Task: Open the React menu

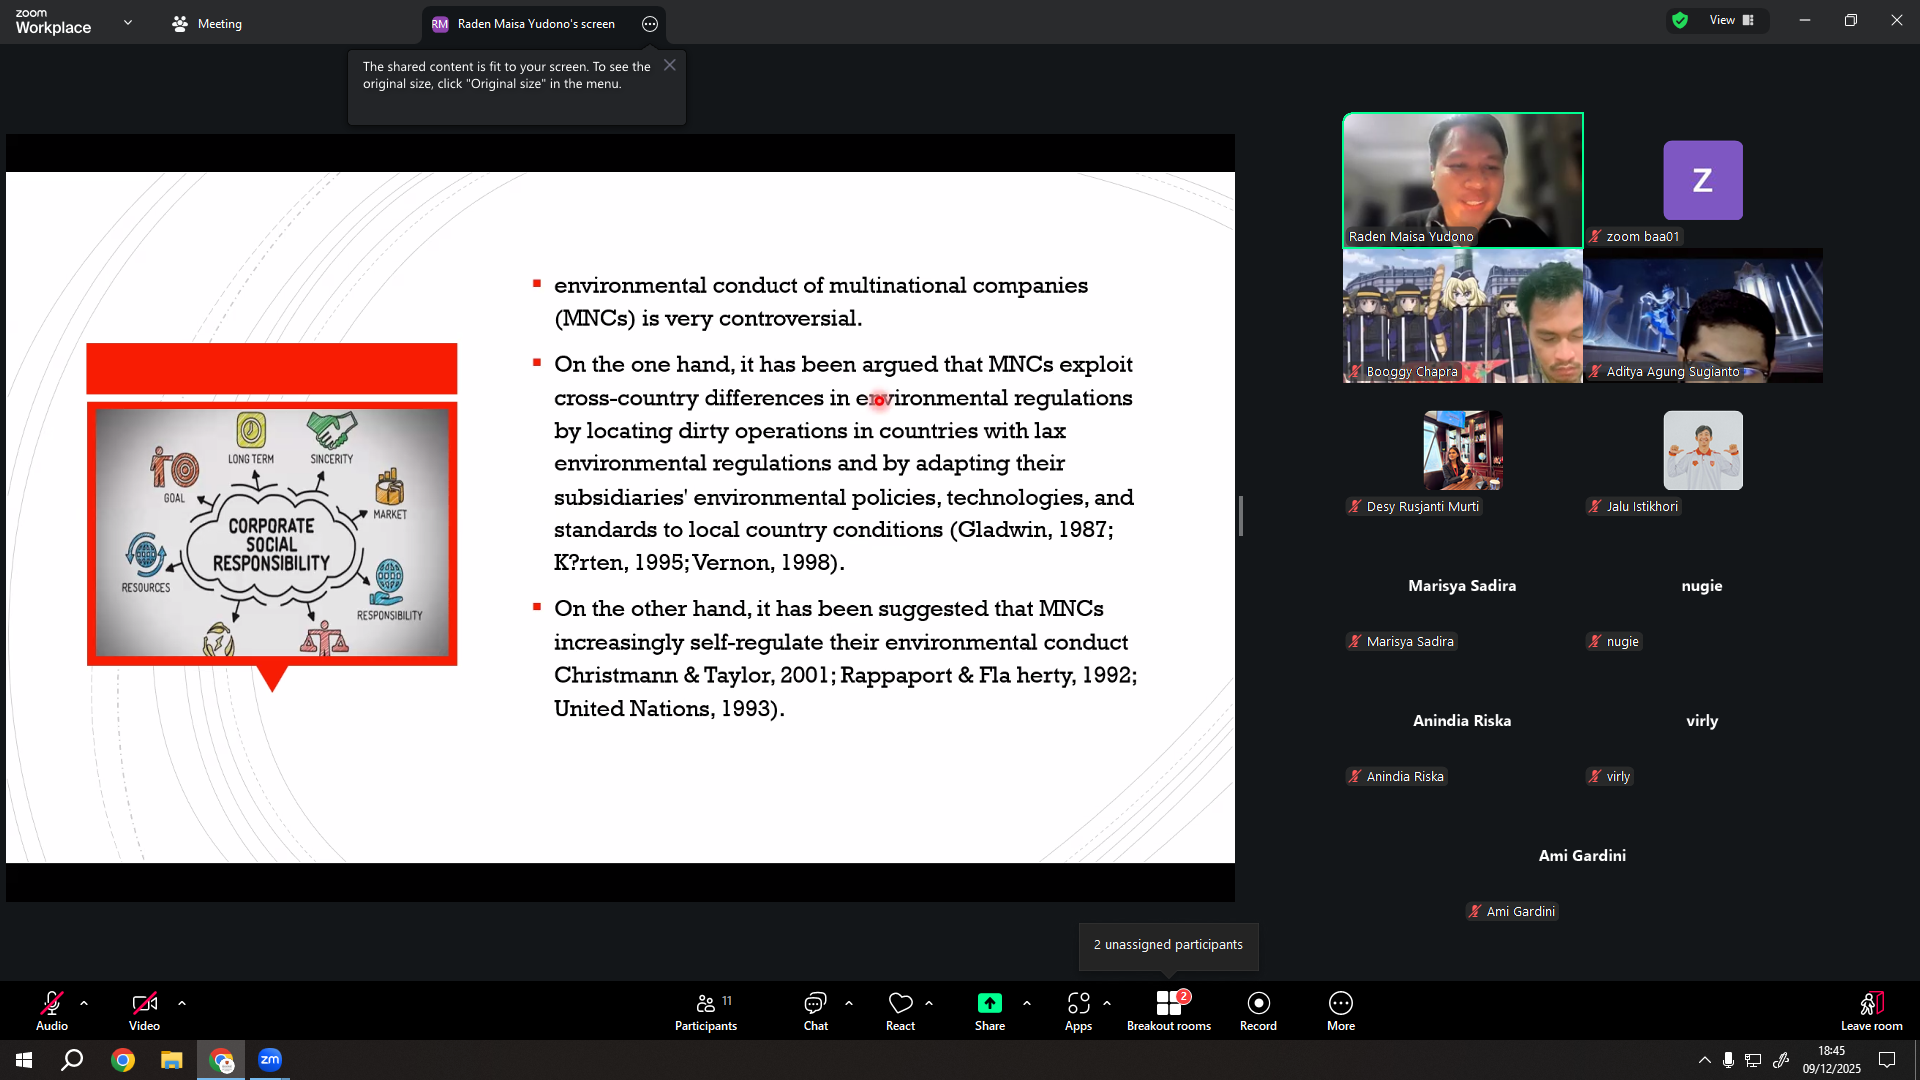Action: point(900,1011)
